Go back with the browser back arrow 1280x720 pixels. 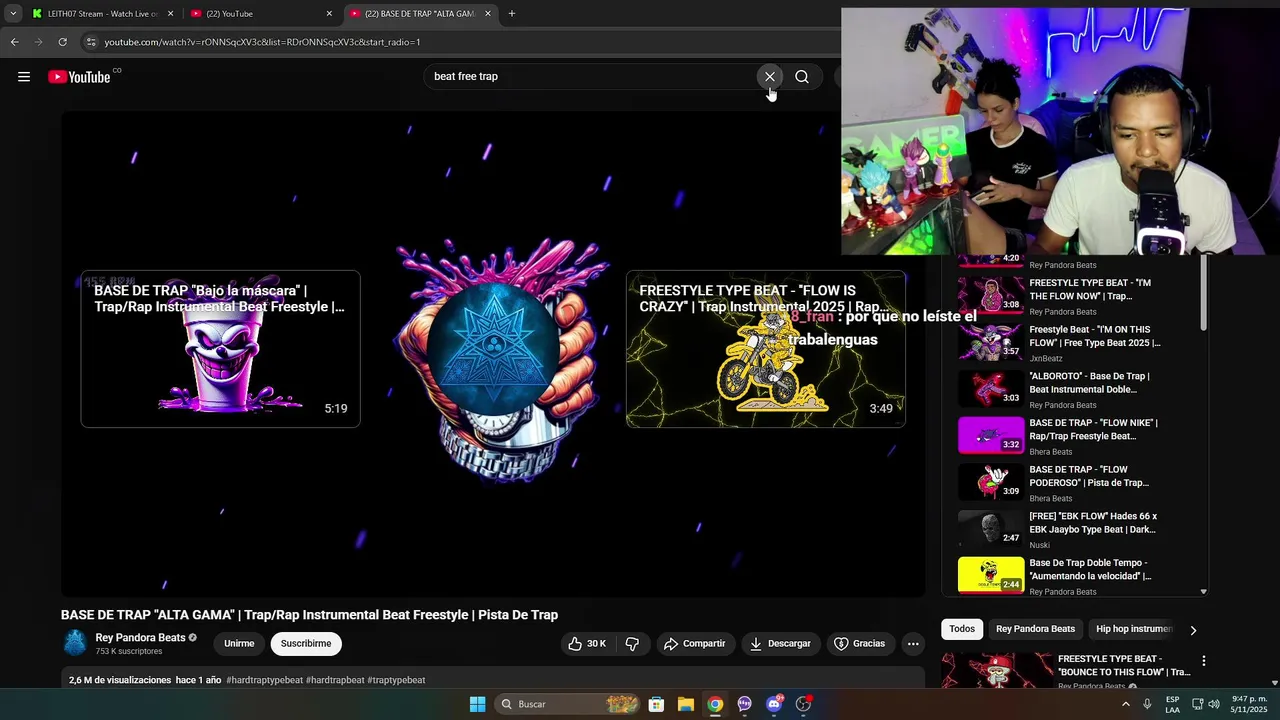pyautogui.click(x=14, y=42)
